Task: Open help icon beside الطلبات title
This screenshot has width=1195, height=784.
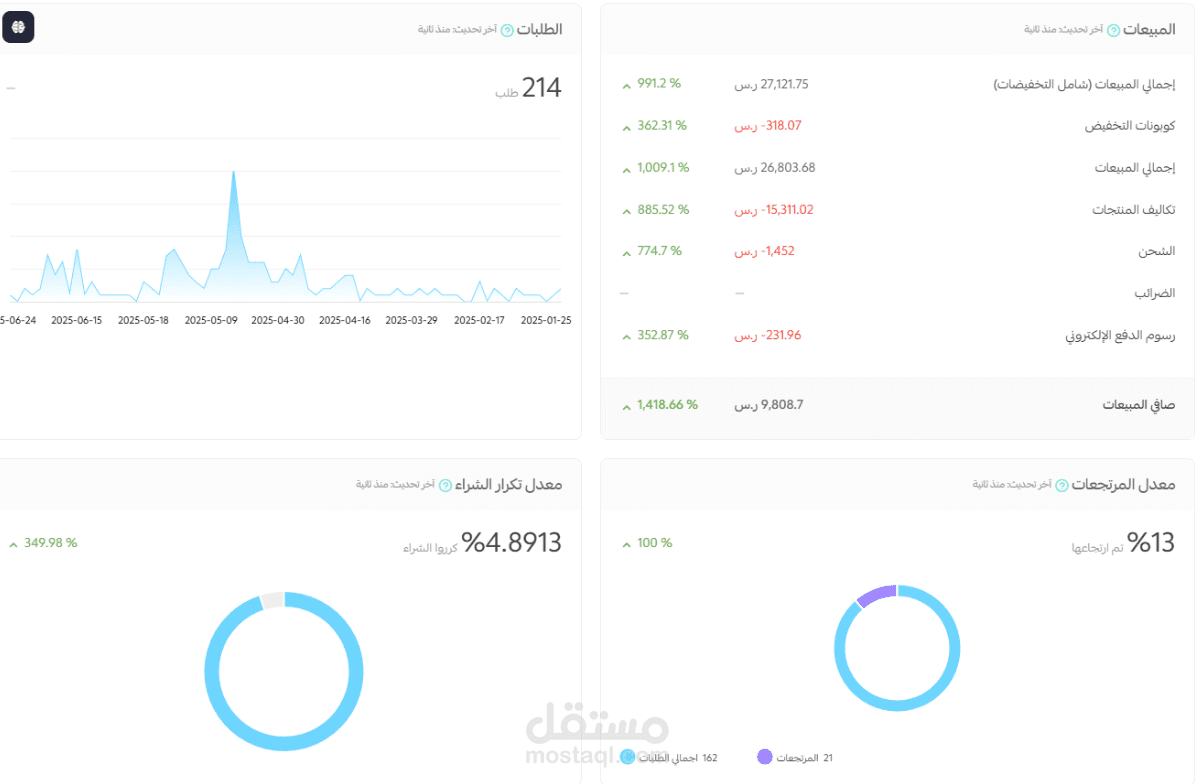Action: (x=507, y=30)
